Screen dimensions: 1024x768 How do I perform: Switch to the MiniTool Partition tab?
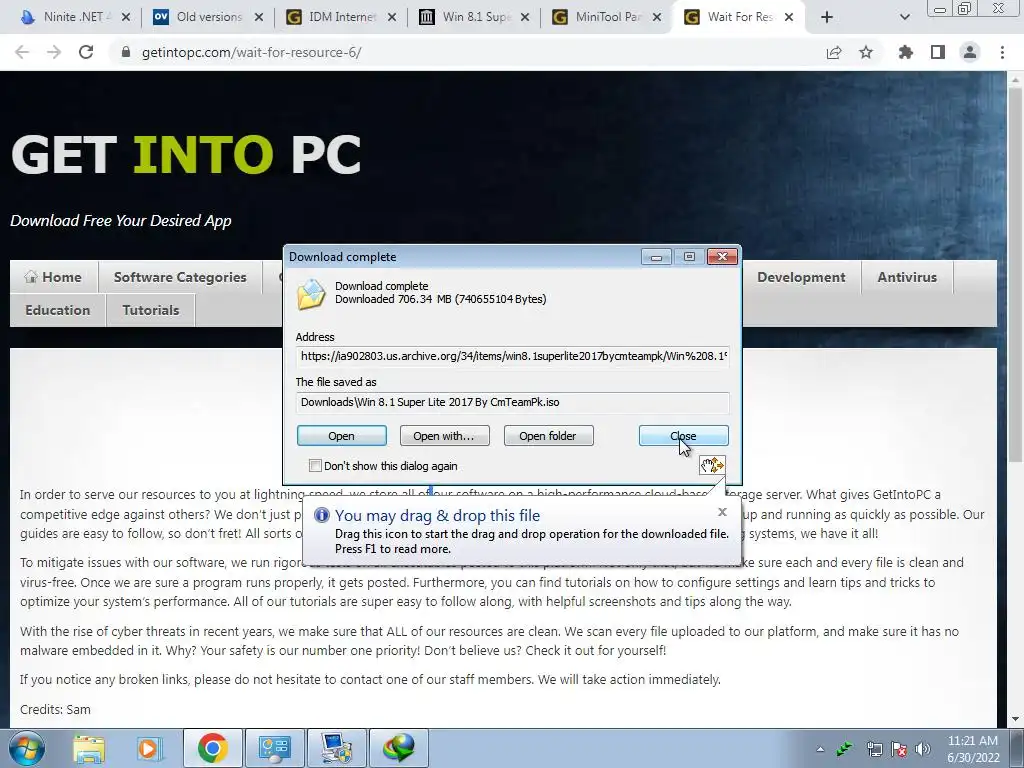pyautogui.click(x=607, y=17)
